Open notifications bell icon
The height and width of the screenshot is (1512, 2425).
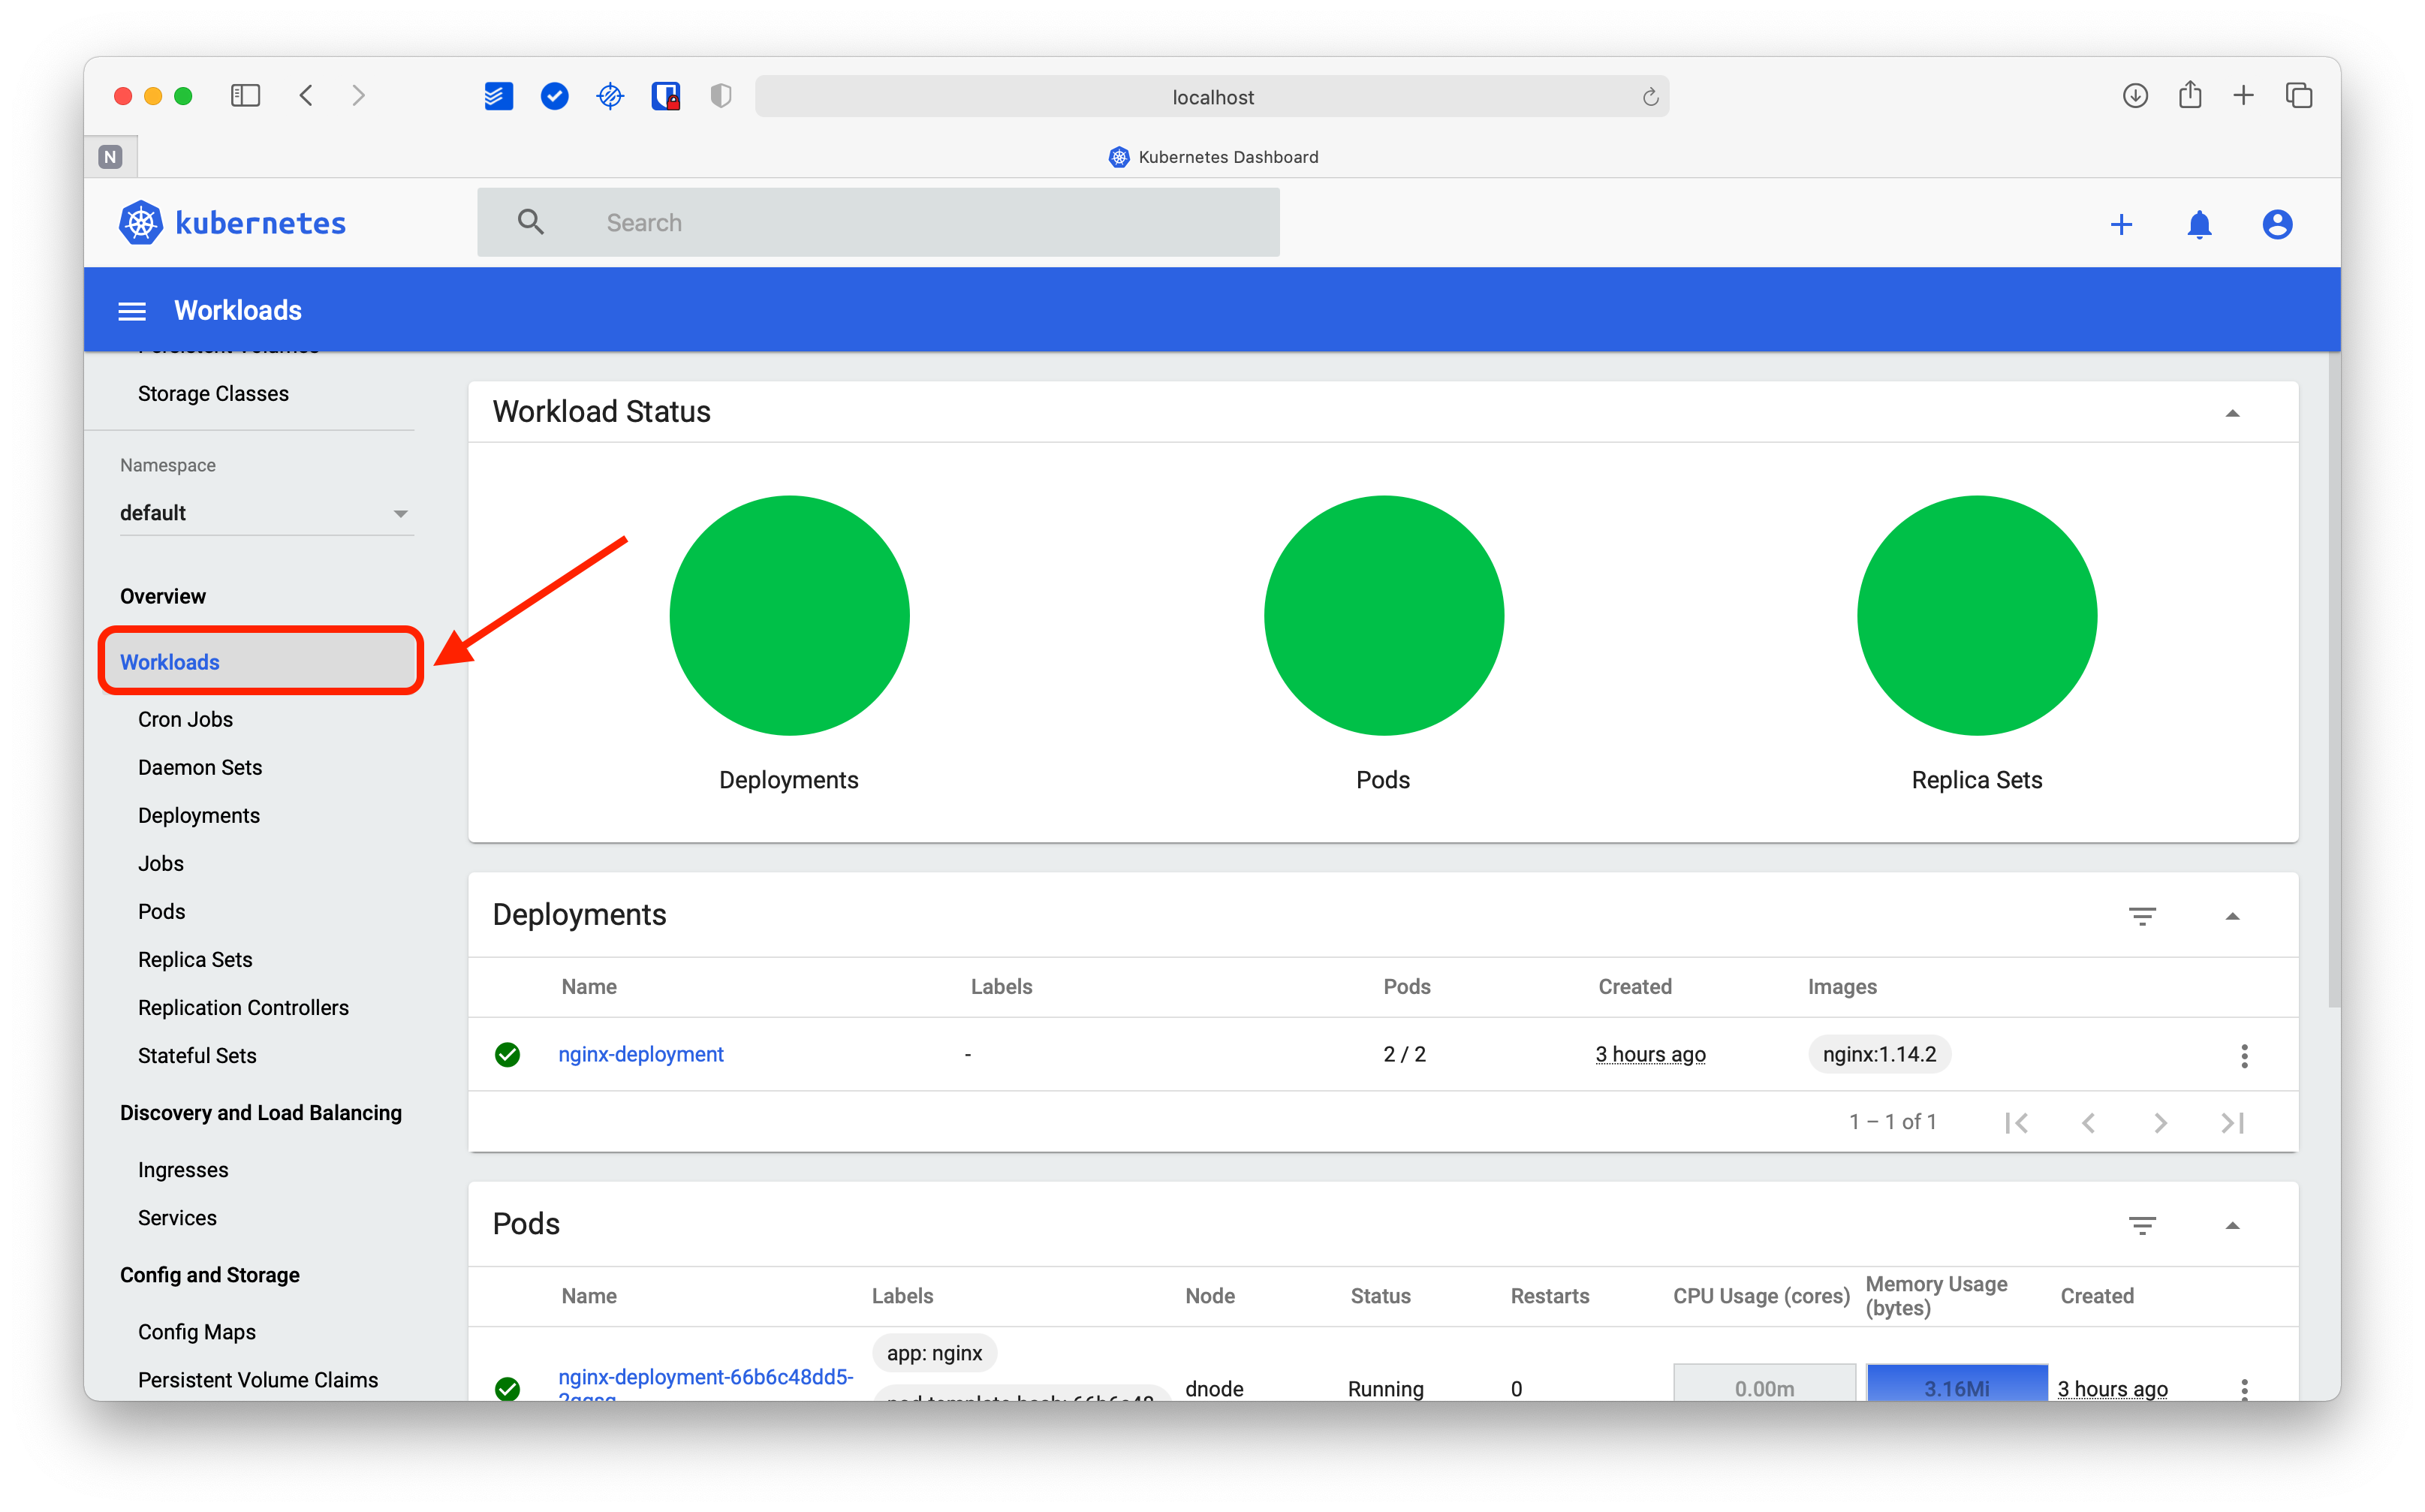[2199, 224]
